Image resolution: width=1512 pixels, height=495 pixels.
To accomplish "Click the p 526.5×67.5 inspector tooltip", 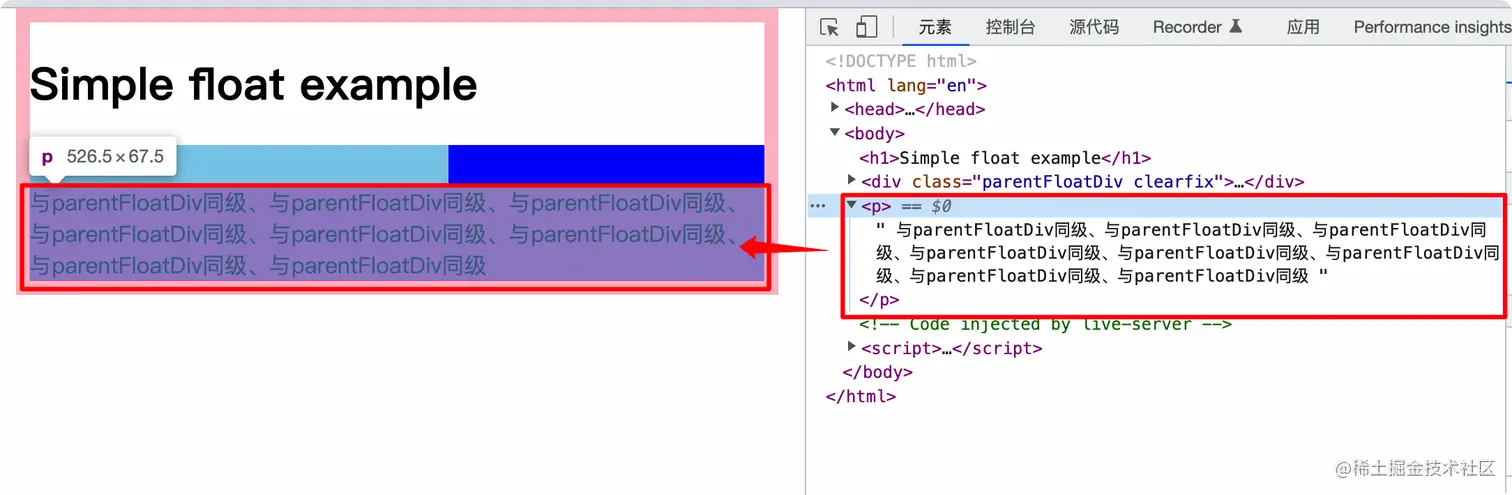I will pos(103,157).
